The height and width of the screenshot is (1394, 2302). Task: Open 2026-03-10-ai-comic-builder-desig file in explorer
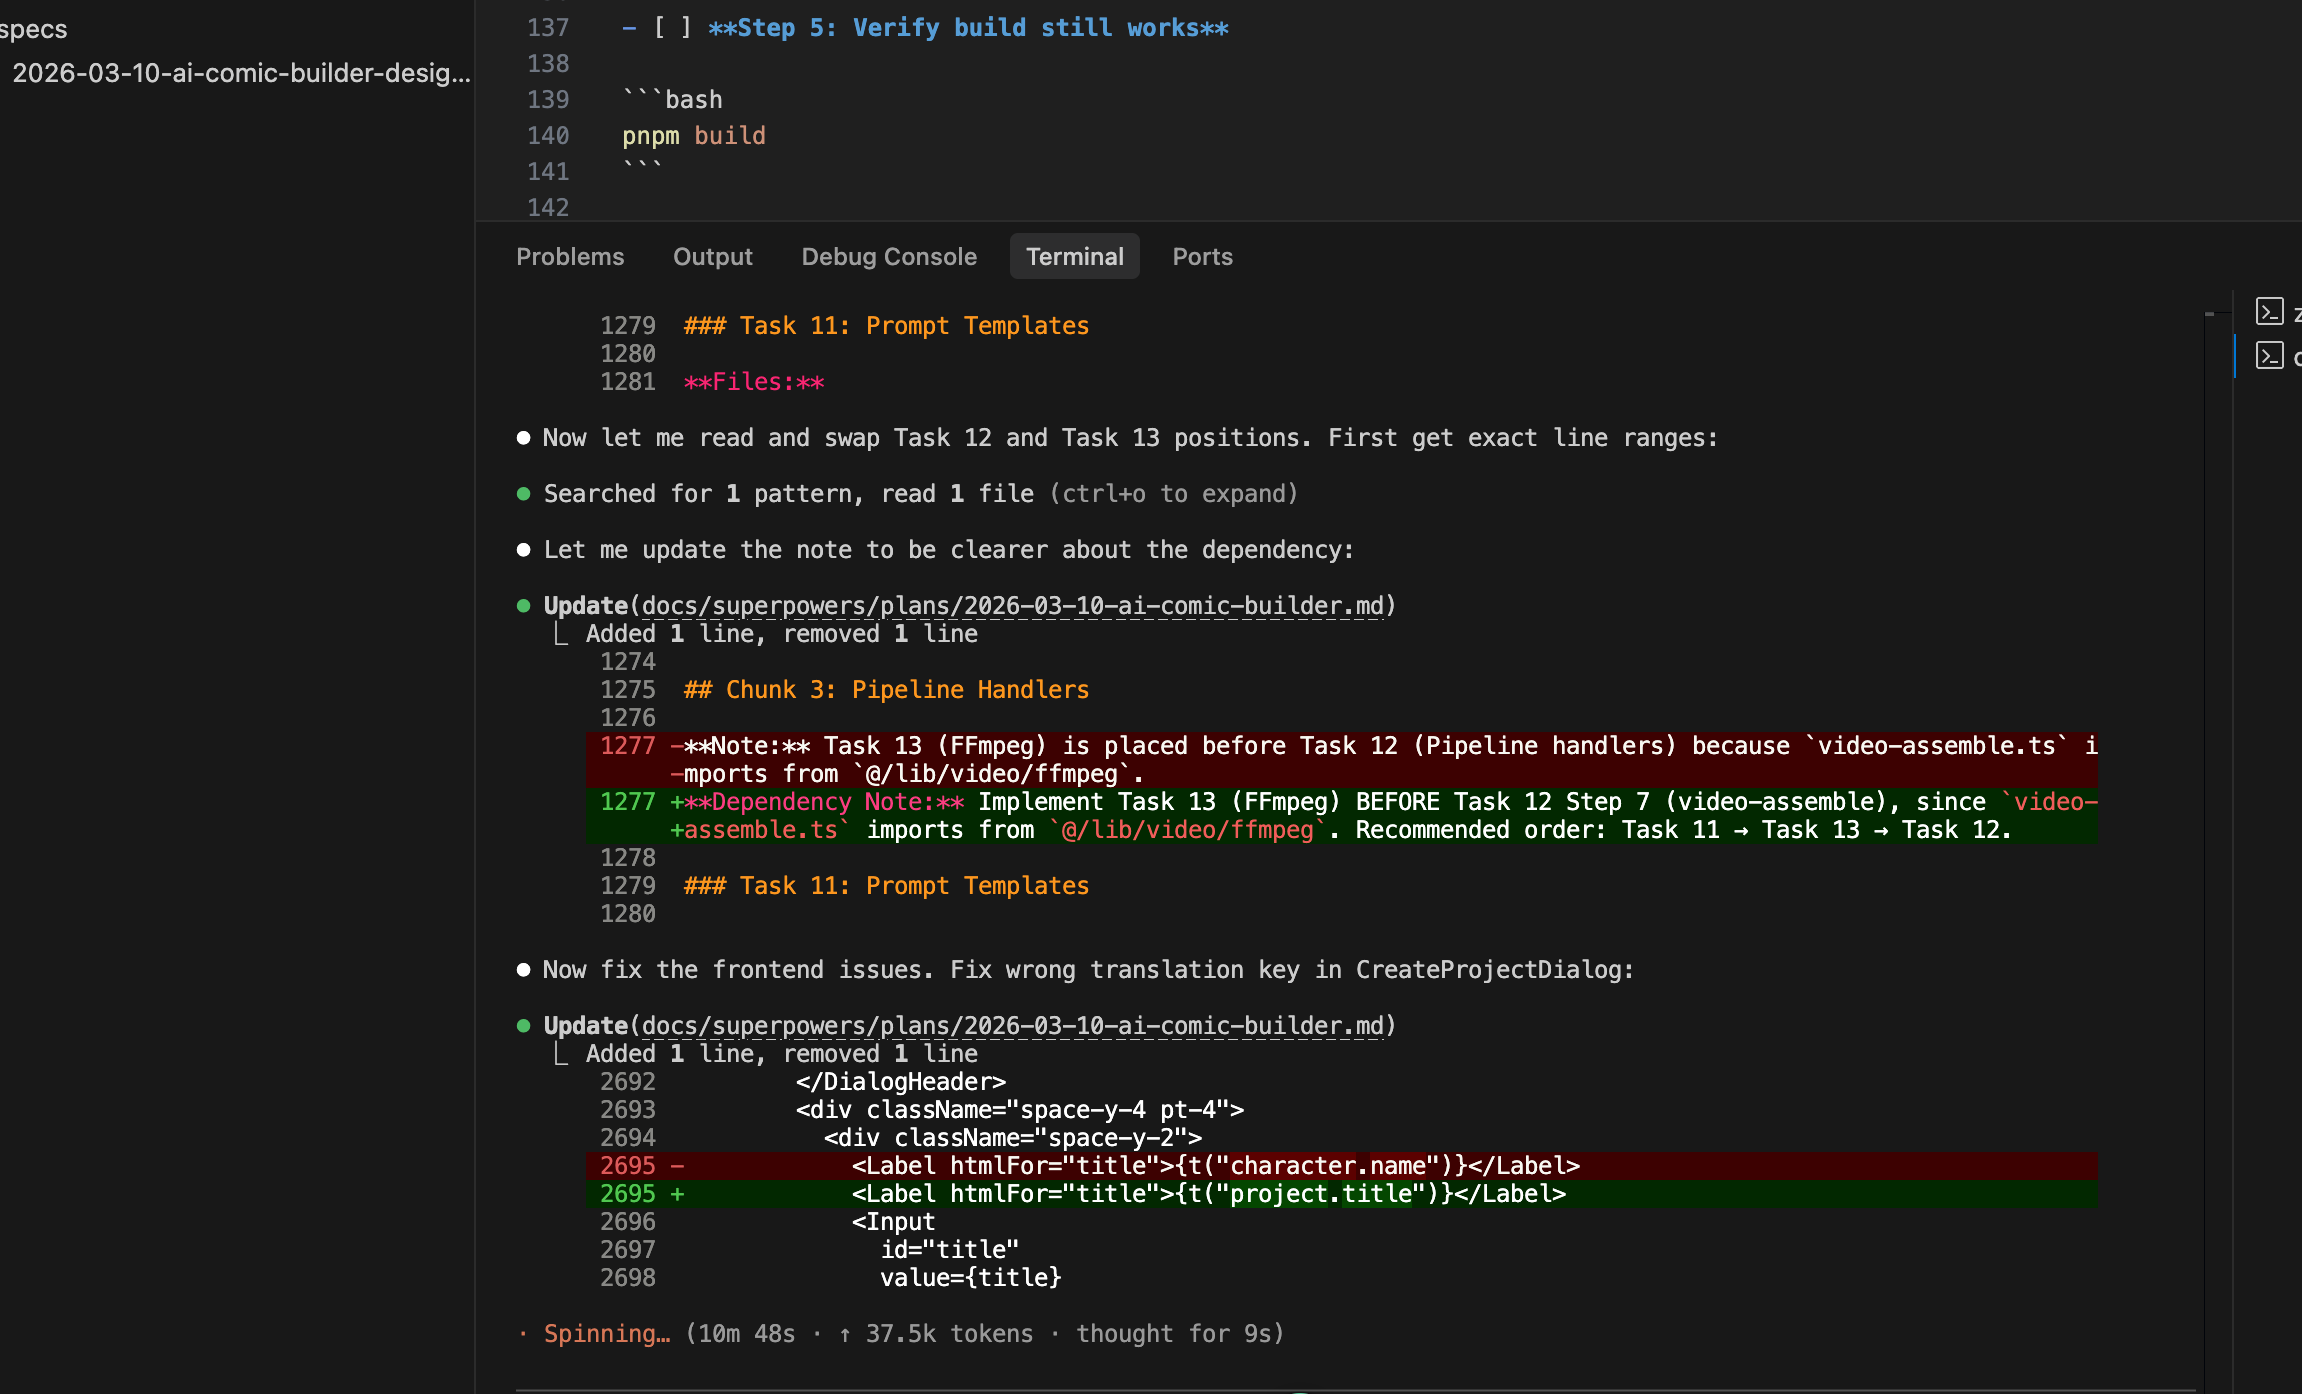point(240,73)
